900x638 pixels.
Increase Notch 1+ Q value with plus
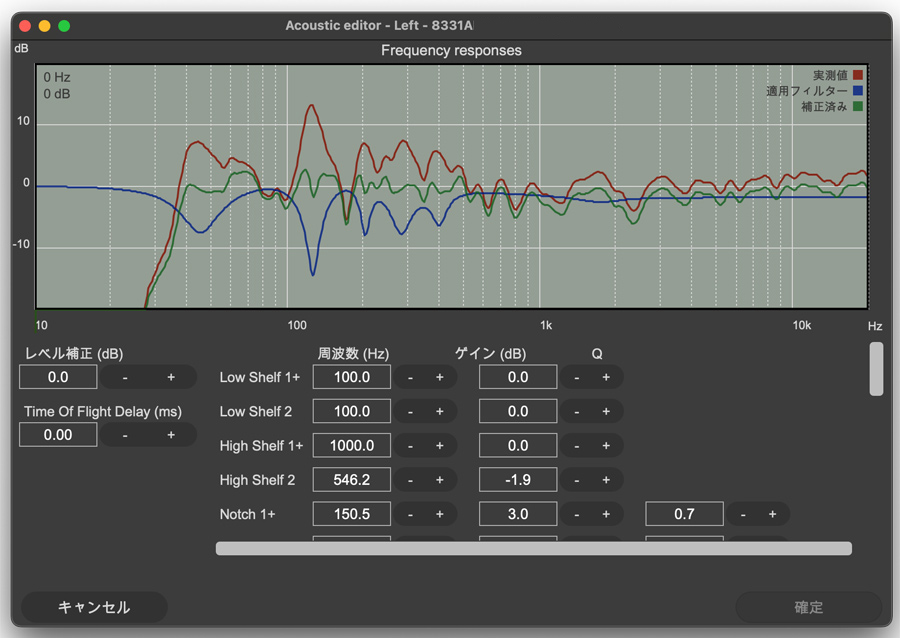[x=773, y=514]
